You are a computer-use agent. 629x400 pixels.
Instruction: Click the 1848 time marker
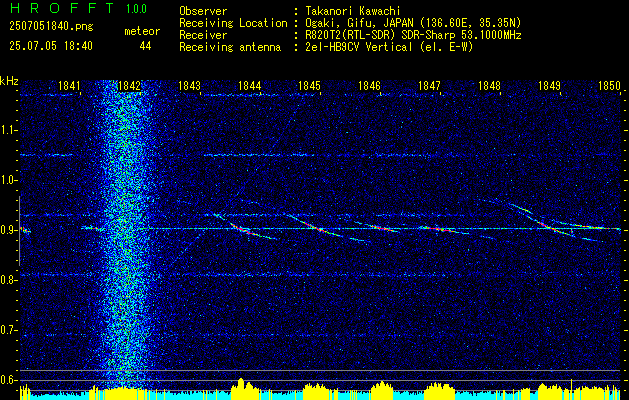click(489, 85)
